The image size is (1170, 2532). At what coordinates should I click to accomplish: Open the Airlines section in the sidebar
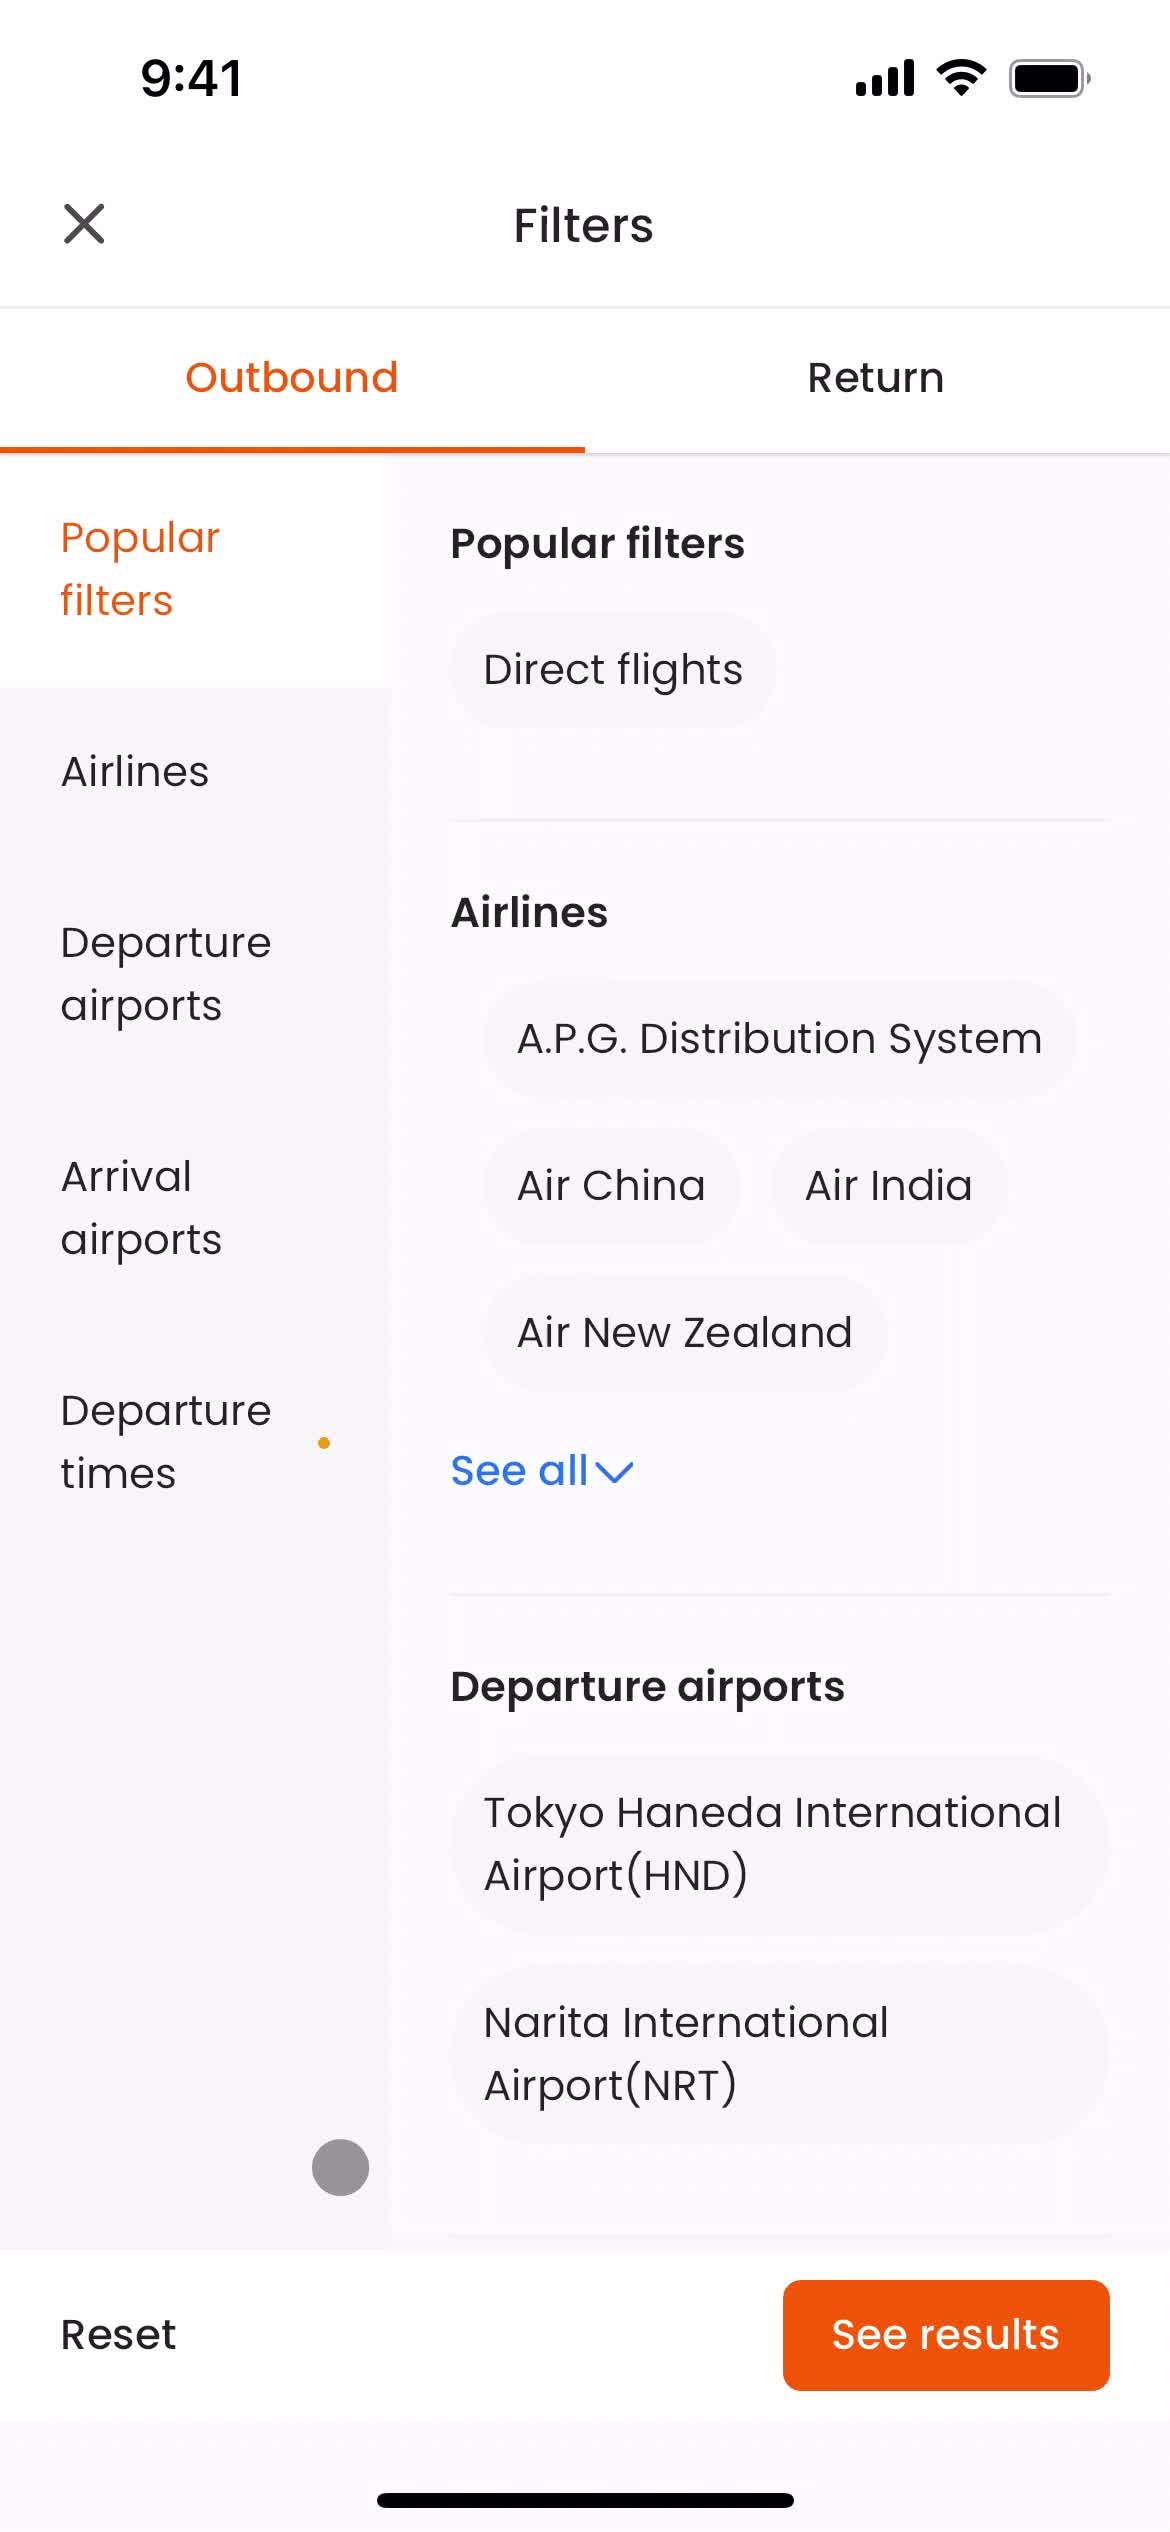[135, 772]
